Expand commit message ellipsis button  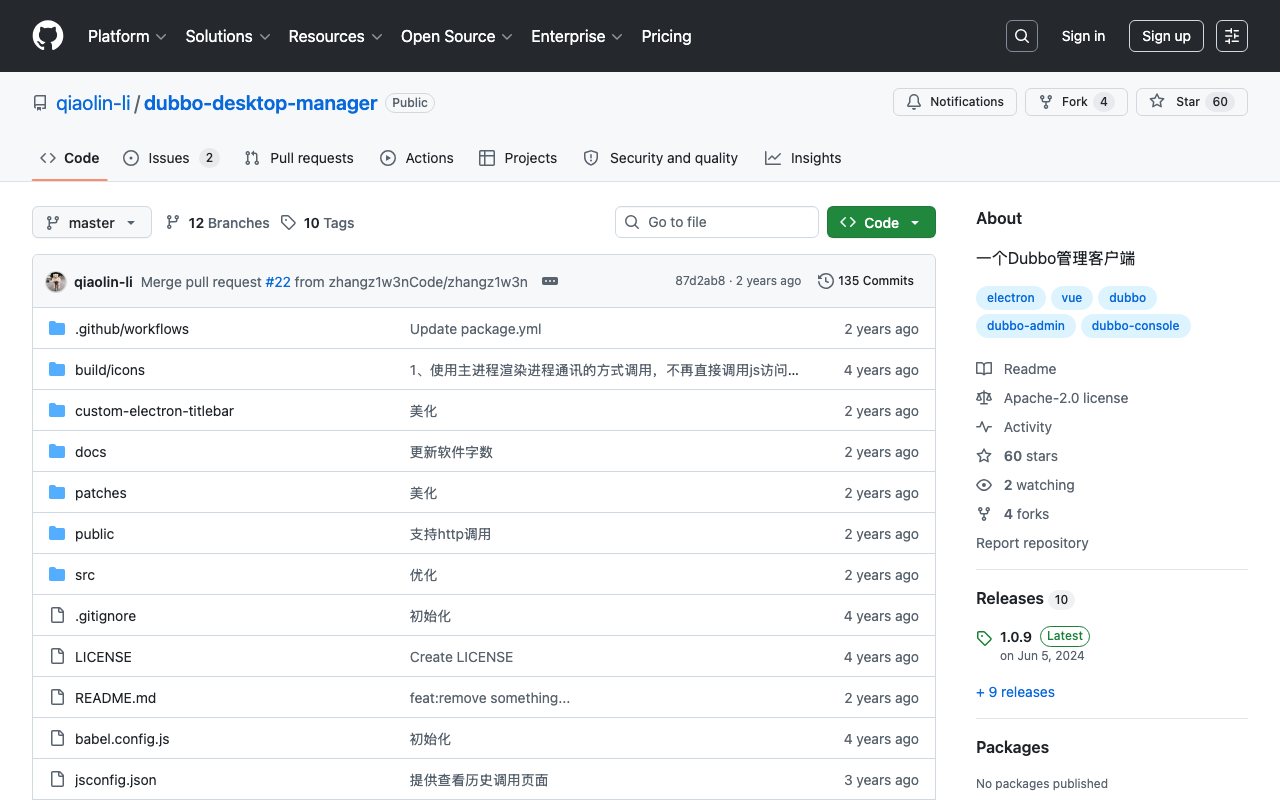(550, 281)
